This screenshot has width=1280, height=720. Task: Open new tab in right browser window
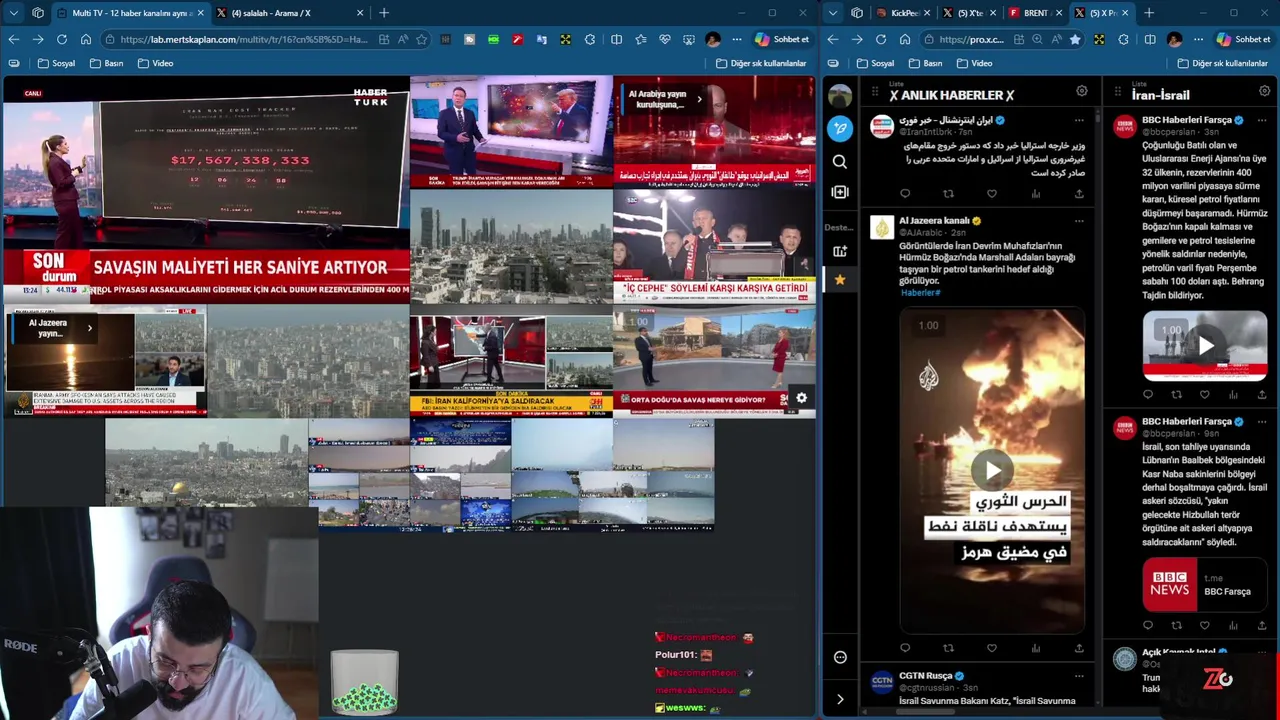click(1149, 13)
